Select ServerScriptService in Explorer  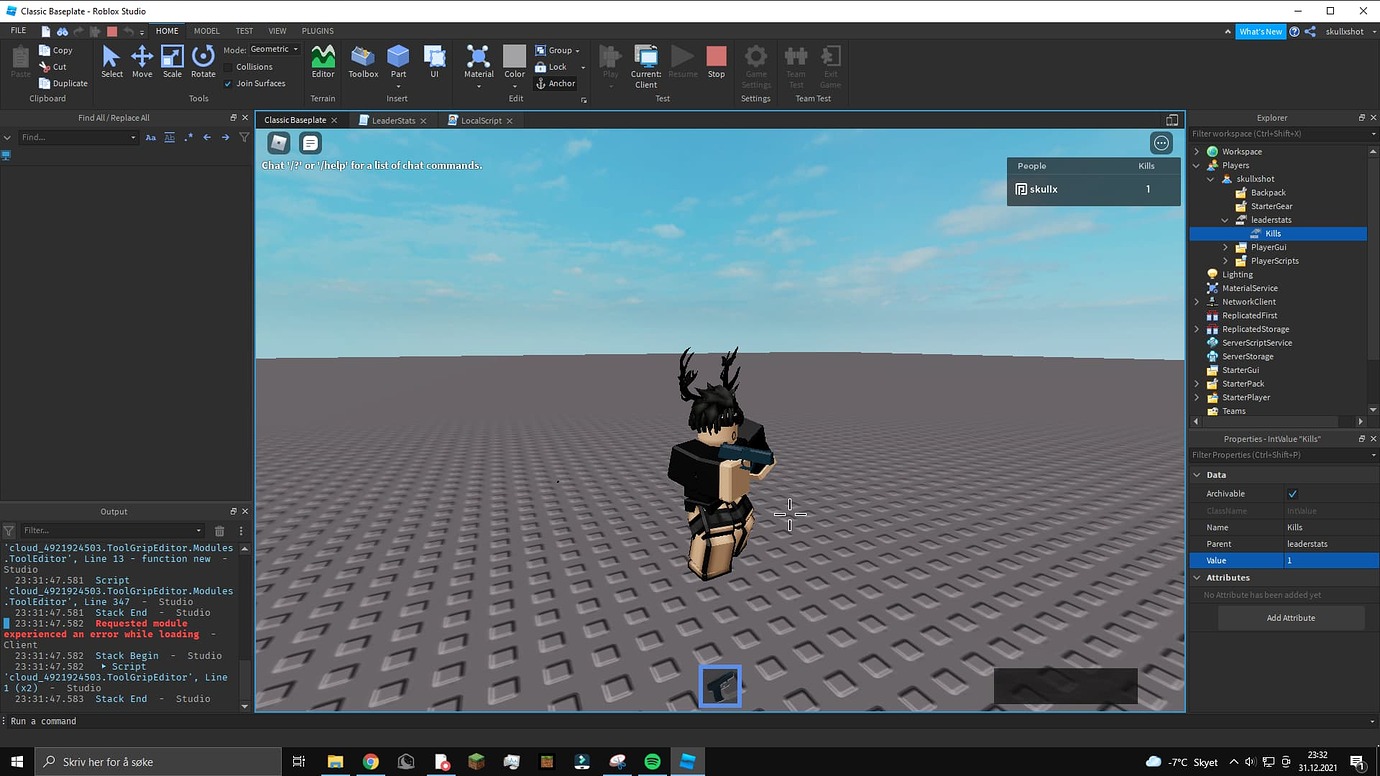point(1256,343)
